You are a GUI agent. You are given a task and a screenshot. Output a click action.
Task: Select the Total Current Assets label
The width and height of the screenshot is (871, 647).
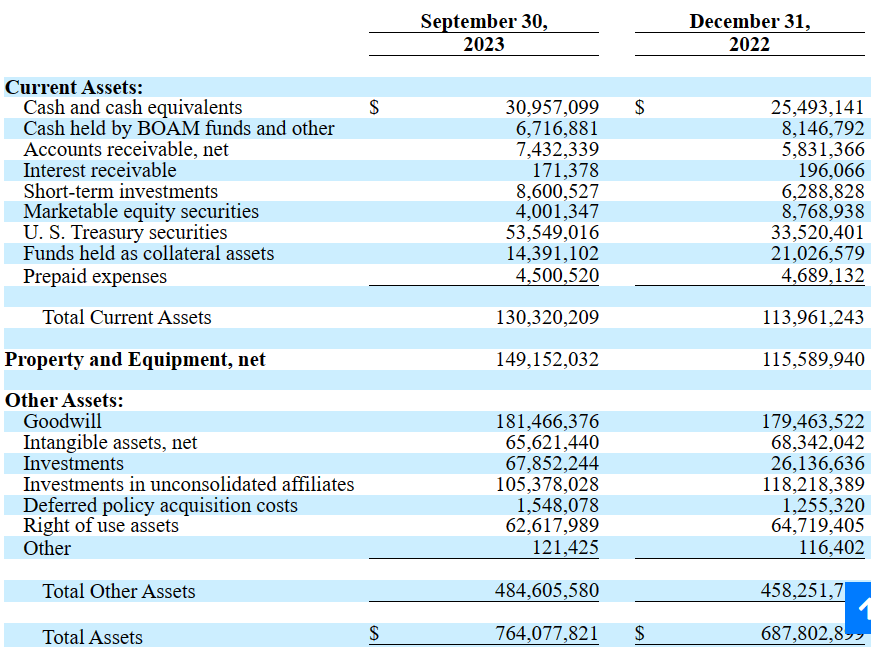click(x=127, y=318)
